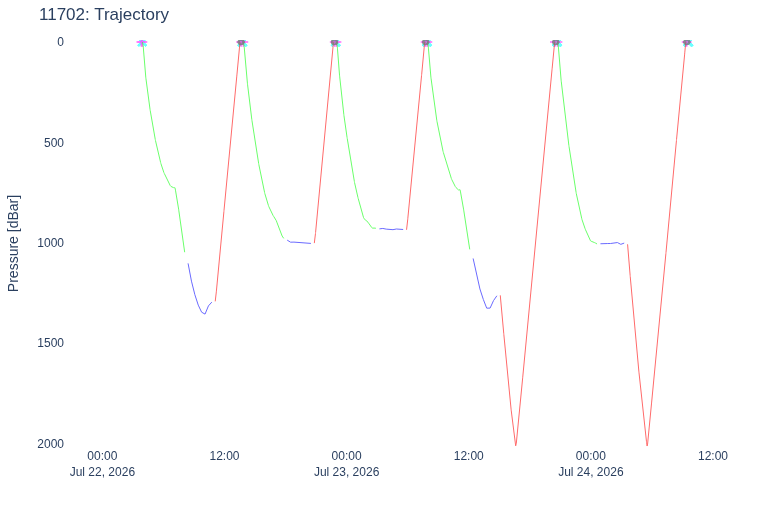Click the flat blue drift line near 1000 dBar on Jul 24
The image size is (780, 515).
[x=612, y=243]
